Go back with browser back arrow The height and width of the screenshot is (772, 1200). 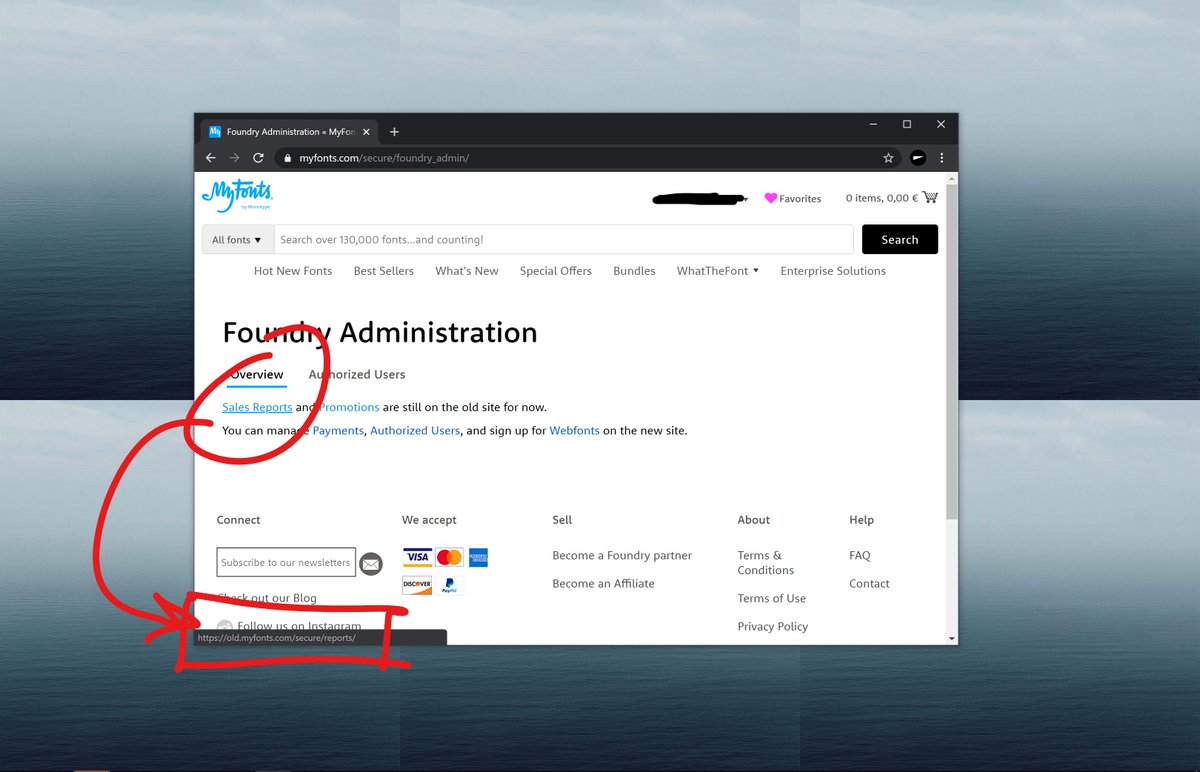210,158
